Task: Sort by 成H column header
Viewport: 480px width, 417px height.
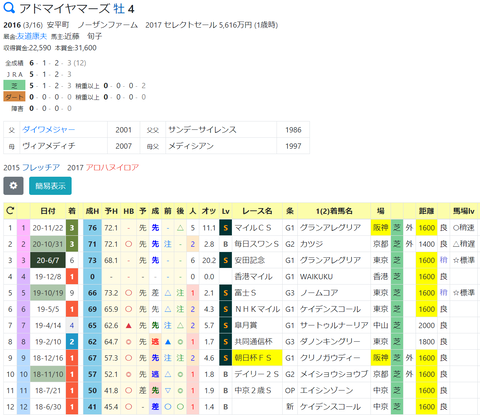Action: tap(92, 211)
